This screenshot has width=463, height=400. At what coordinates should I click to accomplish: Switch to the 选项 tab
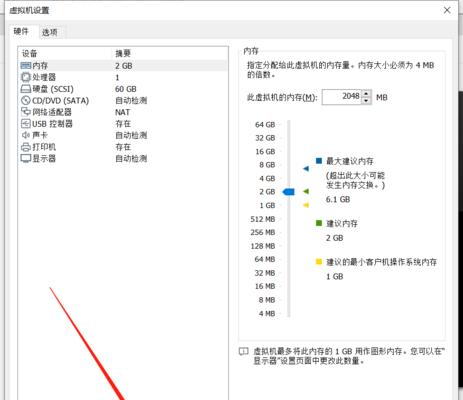(x=50, y=32)
